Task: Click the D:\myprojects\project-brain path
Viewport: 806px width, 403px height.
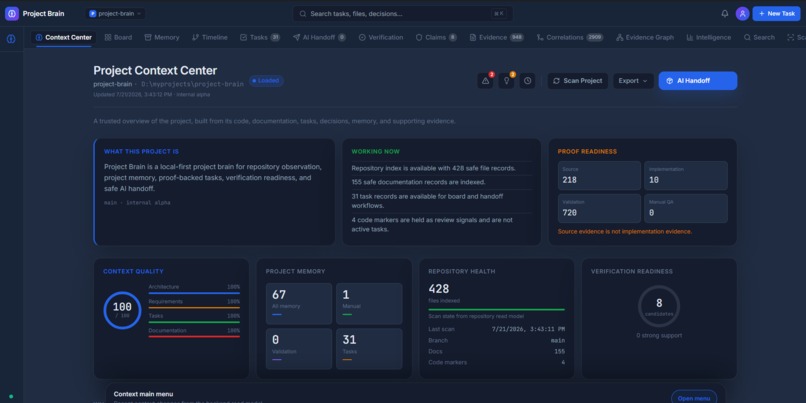Action: (193, 84)
